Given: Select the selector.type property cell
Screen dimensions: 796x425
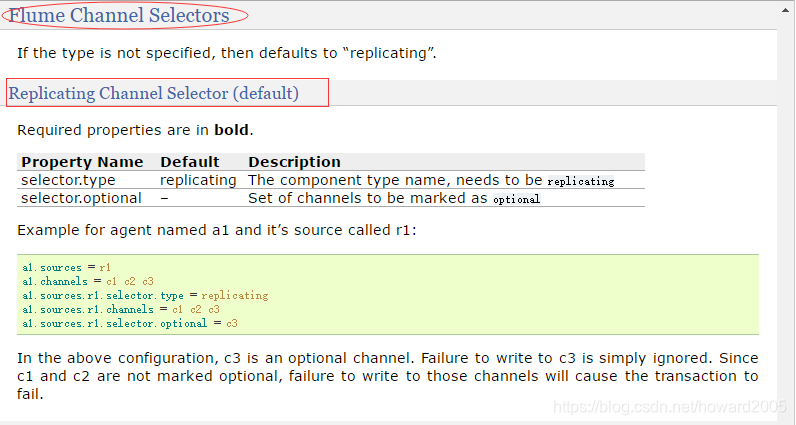Looking at the screenshot, I should point(68,180).
